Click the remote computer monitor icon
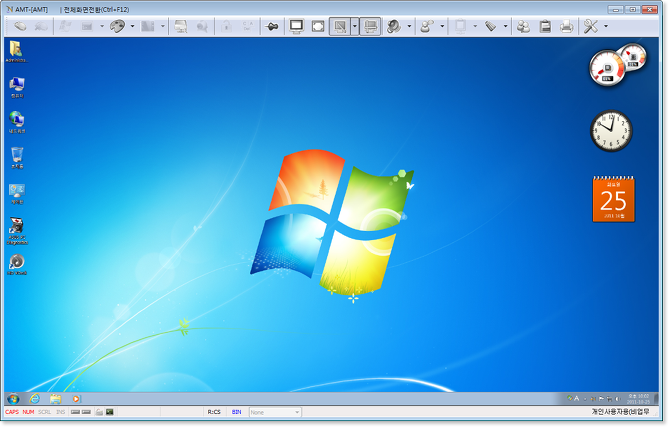The width and height of the screenshot is (670, 429). (x=181, y=26)
